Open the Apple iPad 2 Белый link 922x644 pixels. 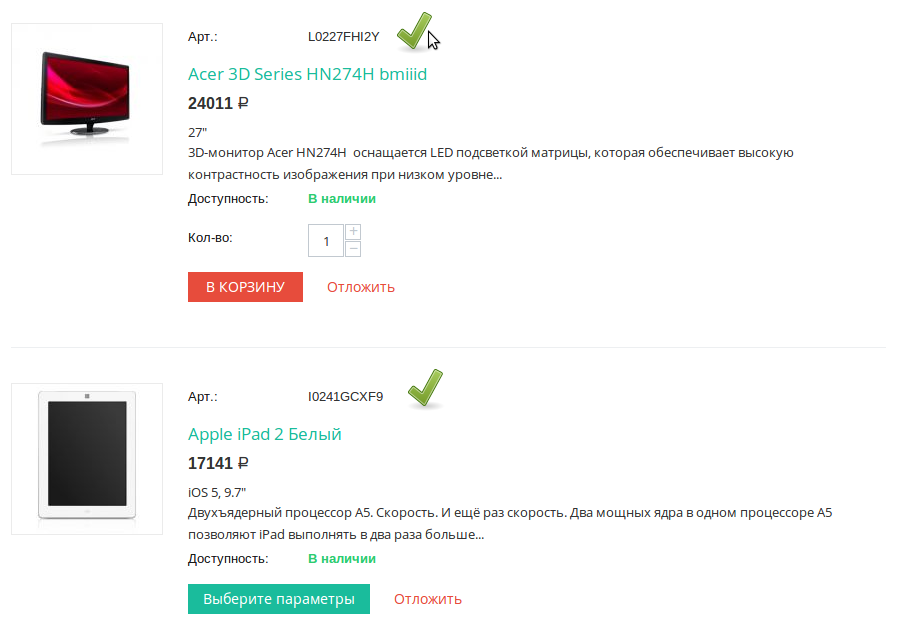coord(265,434)
